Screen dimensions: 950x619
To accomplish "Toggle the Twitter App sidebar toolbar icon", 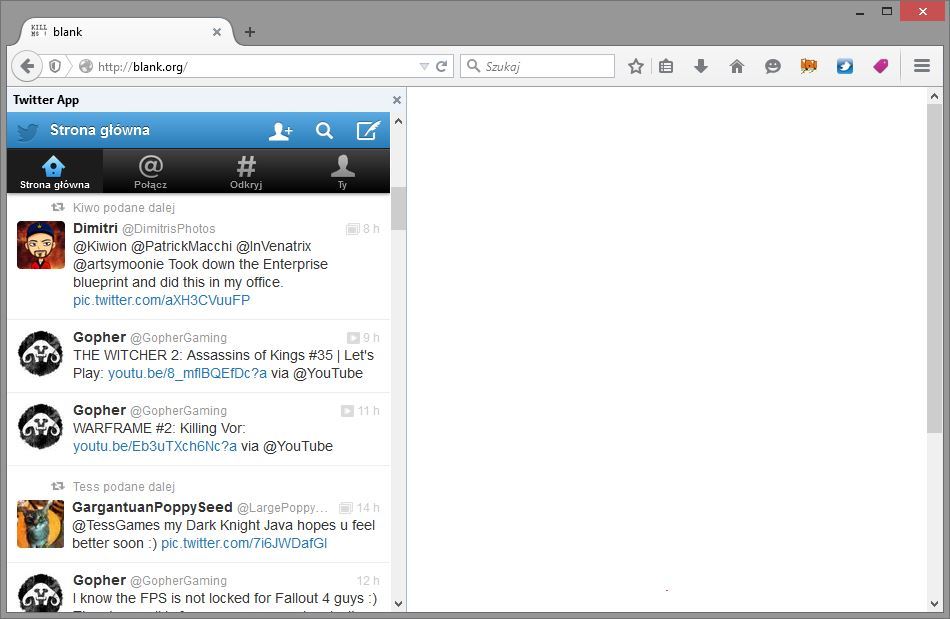I will [x=845, y=66].
